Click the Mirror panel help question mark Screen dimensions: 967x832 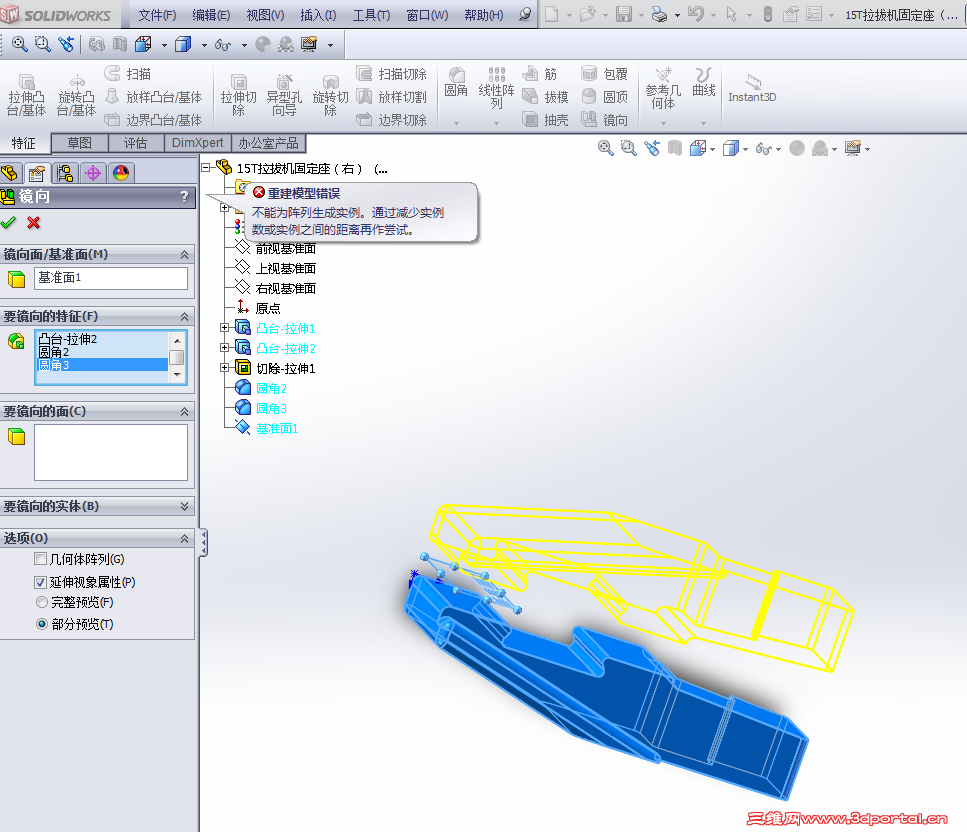click(184, 197)
